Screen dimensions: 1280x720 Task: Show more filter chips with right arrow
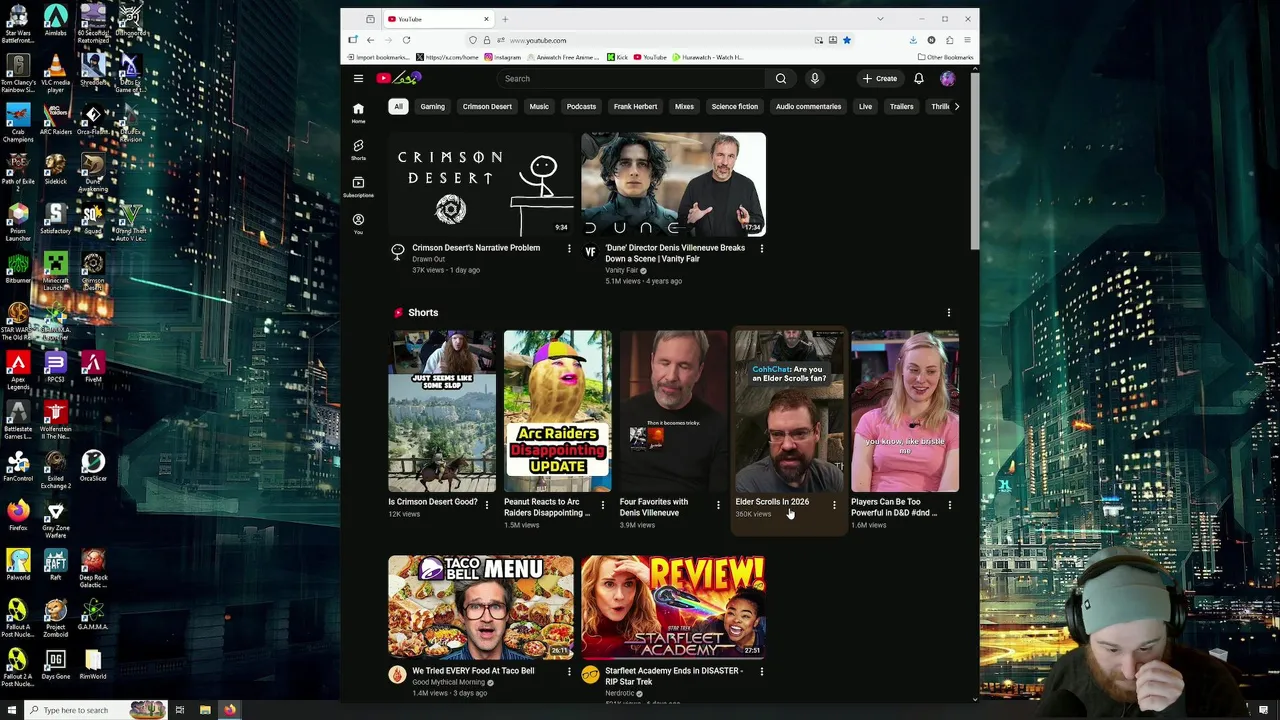click(956, 106)
